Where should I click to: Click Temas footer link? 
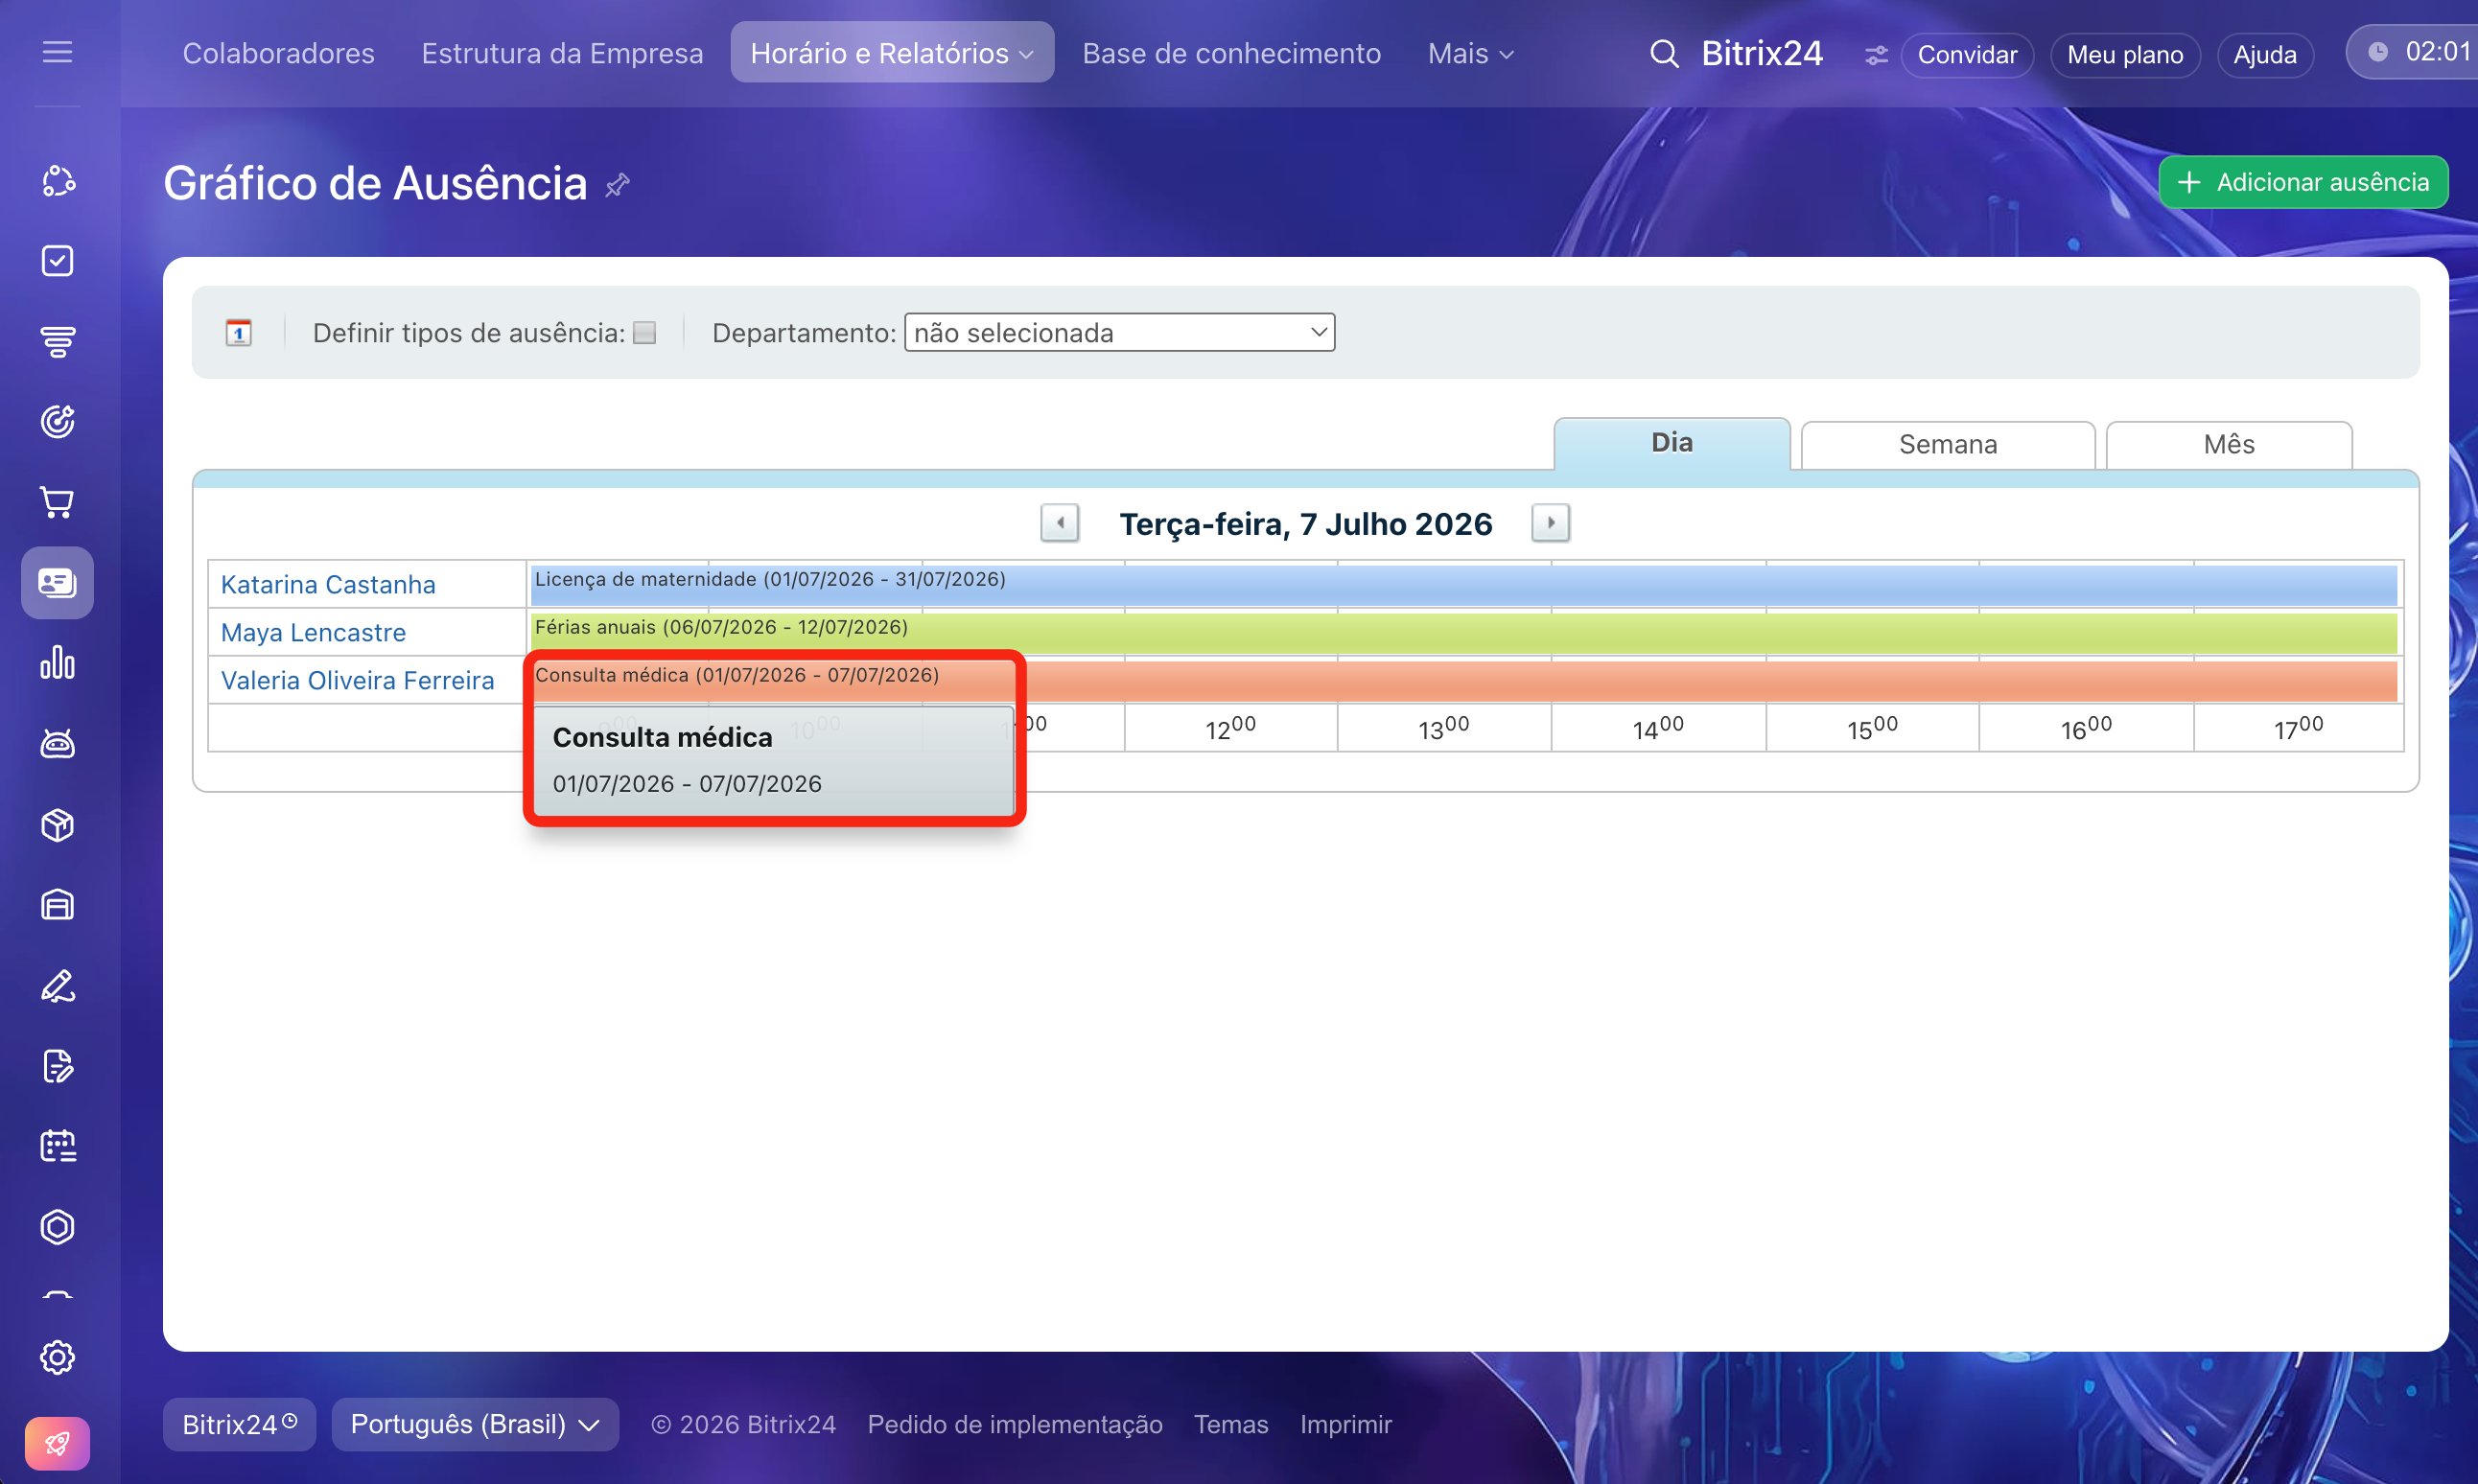pos(1230,1424)
